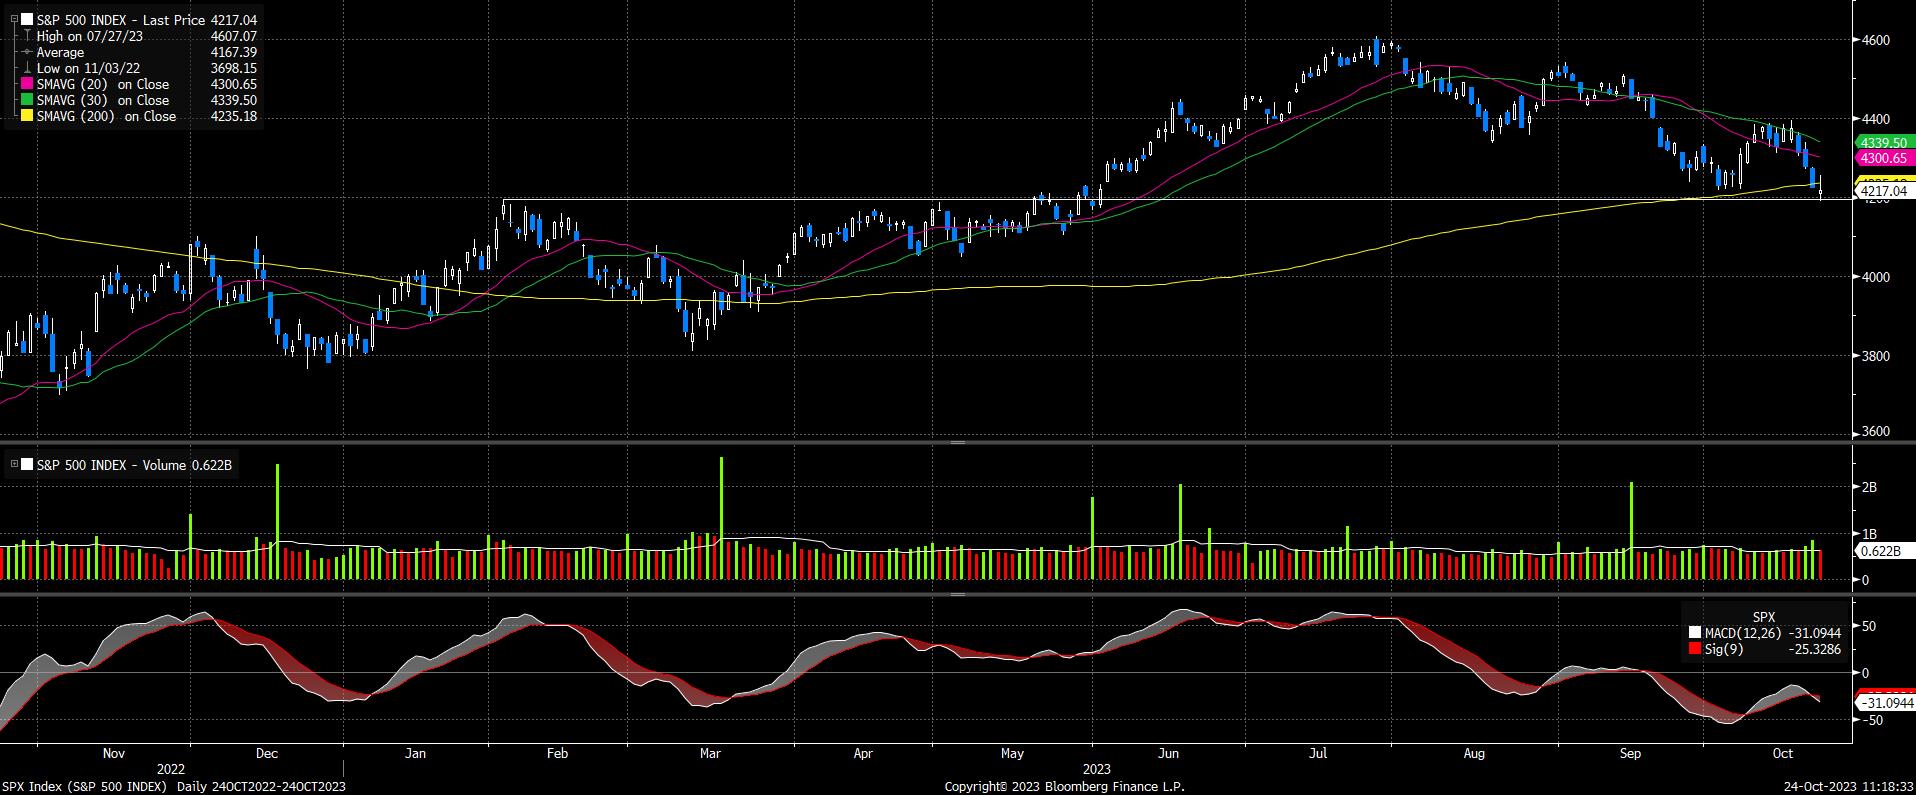Click the 3800 price axis label
Screen dimensions: 1916x795
point(1876,355)
